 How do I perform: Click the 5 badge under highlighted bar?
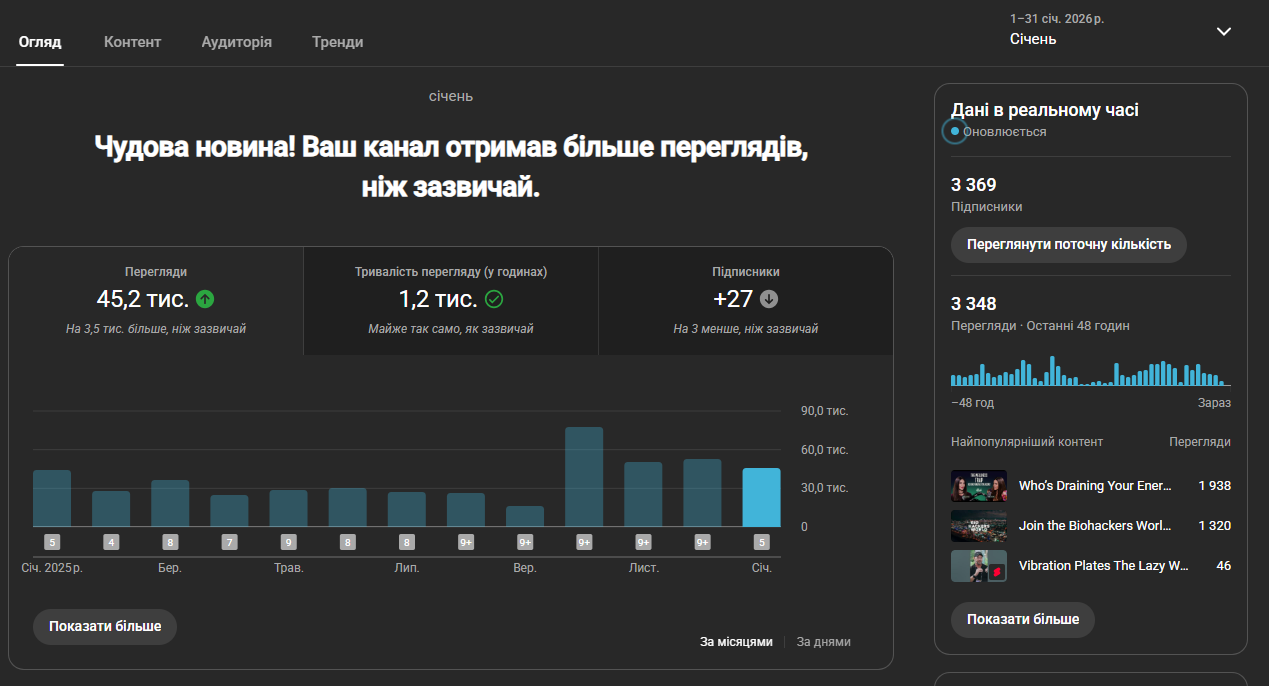762,543
